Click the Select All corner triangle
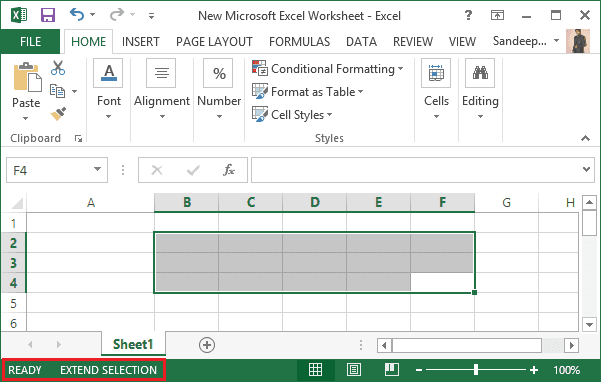 17,203
